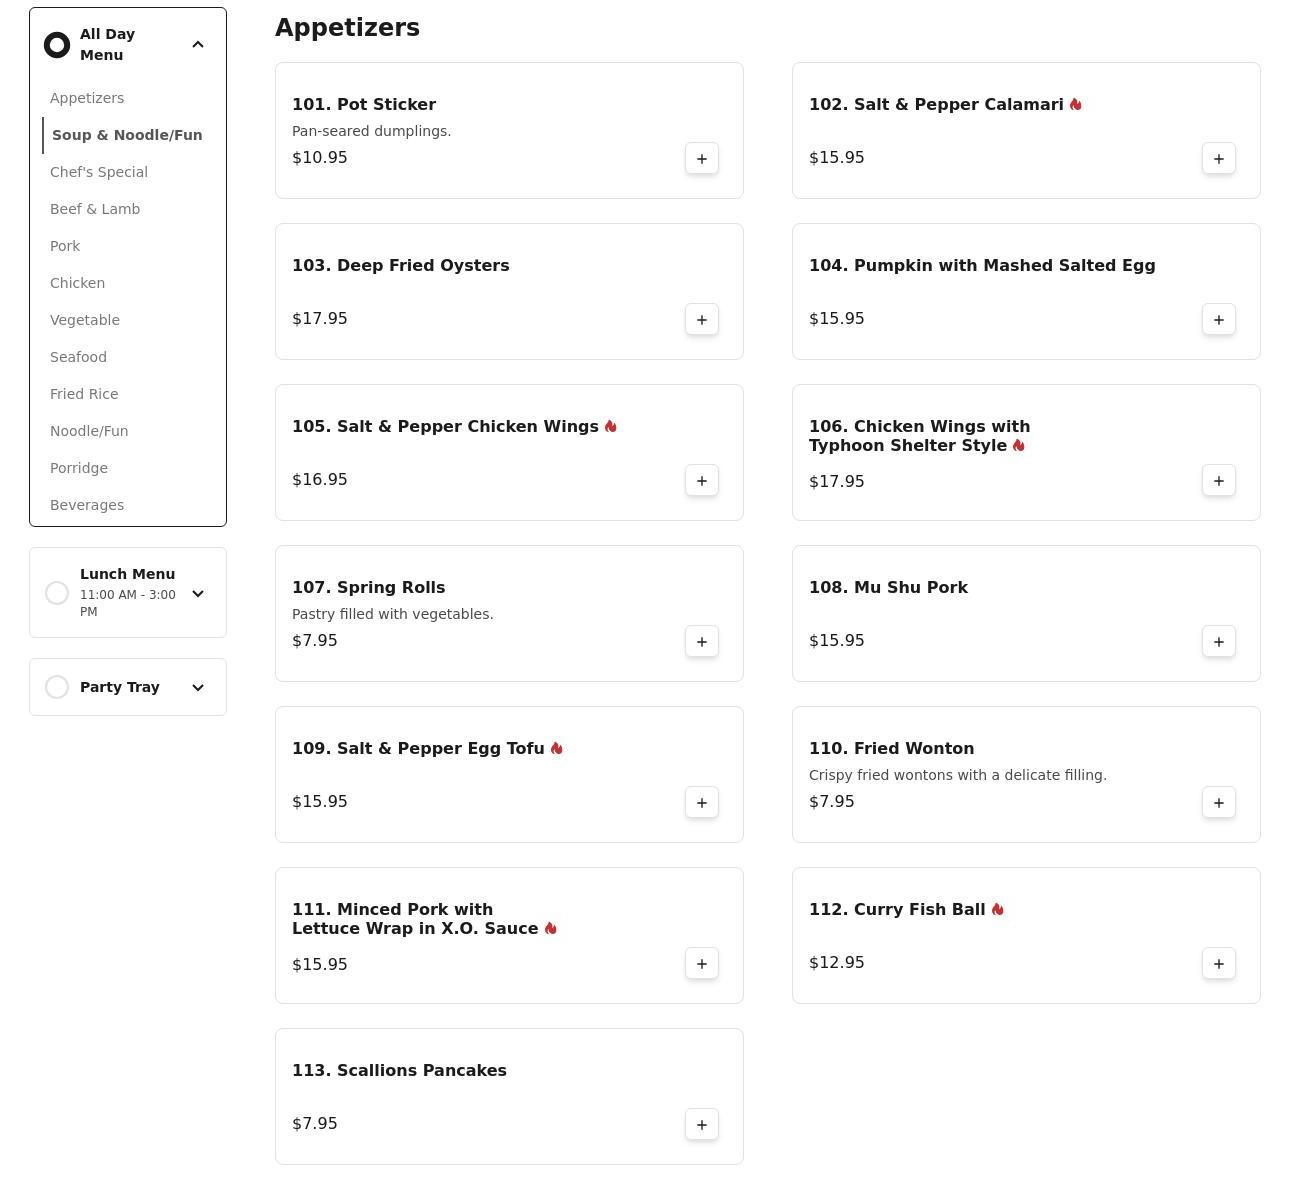Add Salt & Pepper Calamari to cart
Viewport: 1290px width, 1178px height.
[x=1218, y=158]
